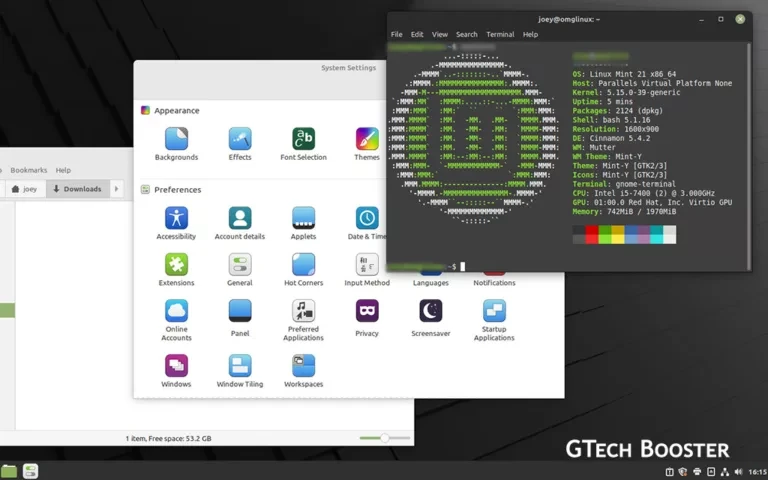
Task: Click the joey home path button
Action: [25, 189]
